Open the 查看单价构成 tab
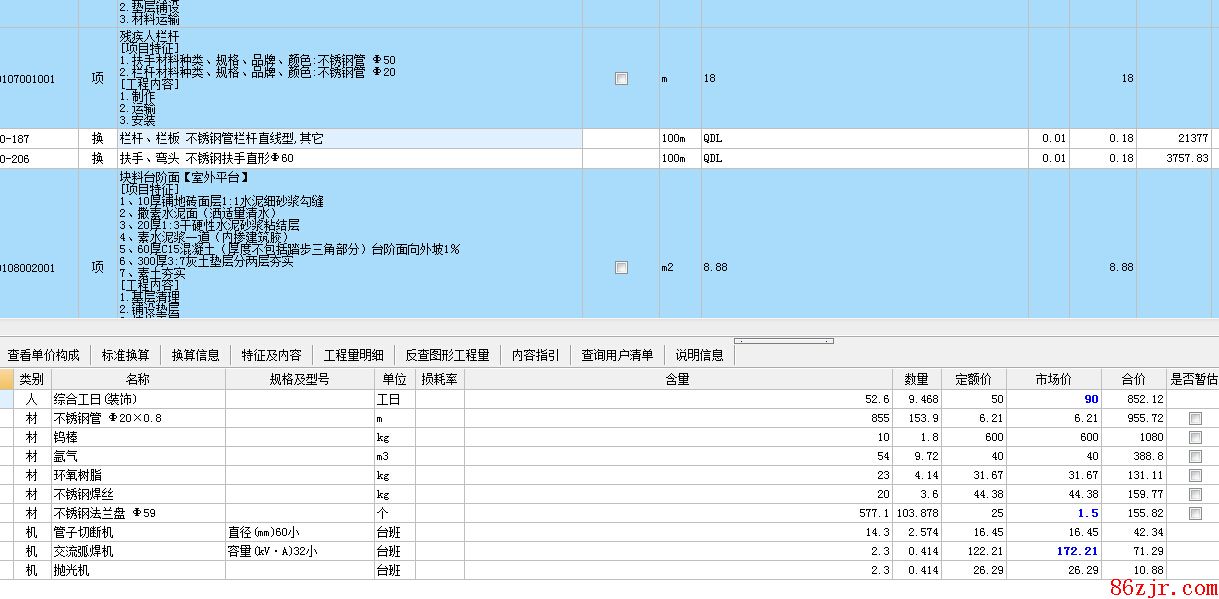1219x599 pixels. (44, 355)
